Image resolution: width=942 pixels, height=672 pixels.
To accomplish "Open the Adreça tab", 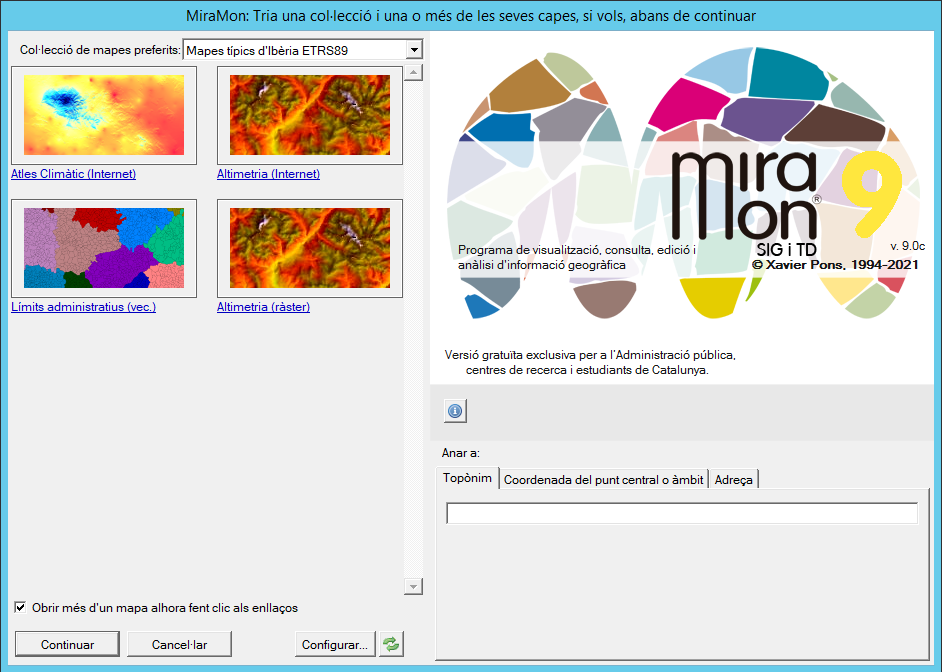I will [734, 479].
